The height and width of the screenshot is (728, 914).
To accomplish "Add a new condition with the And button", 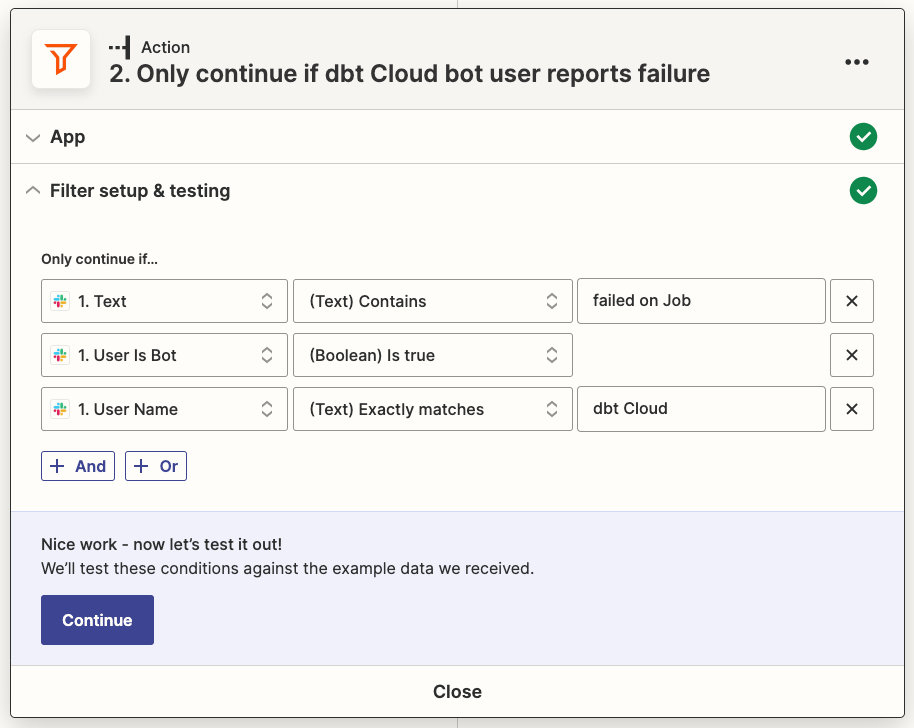I will [x=77, y=465].
